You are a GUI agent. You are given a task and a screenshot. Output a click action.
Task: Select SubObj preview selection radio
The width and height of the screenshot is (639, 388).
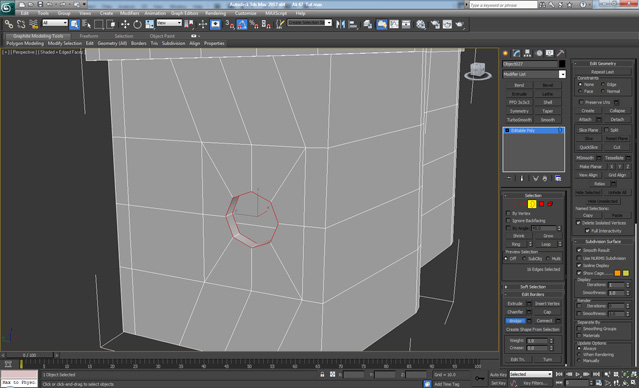(524, 258)
